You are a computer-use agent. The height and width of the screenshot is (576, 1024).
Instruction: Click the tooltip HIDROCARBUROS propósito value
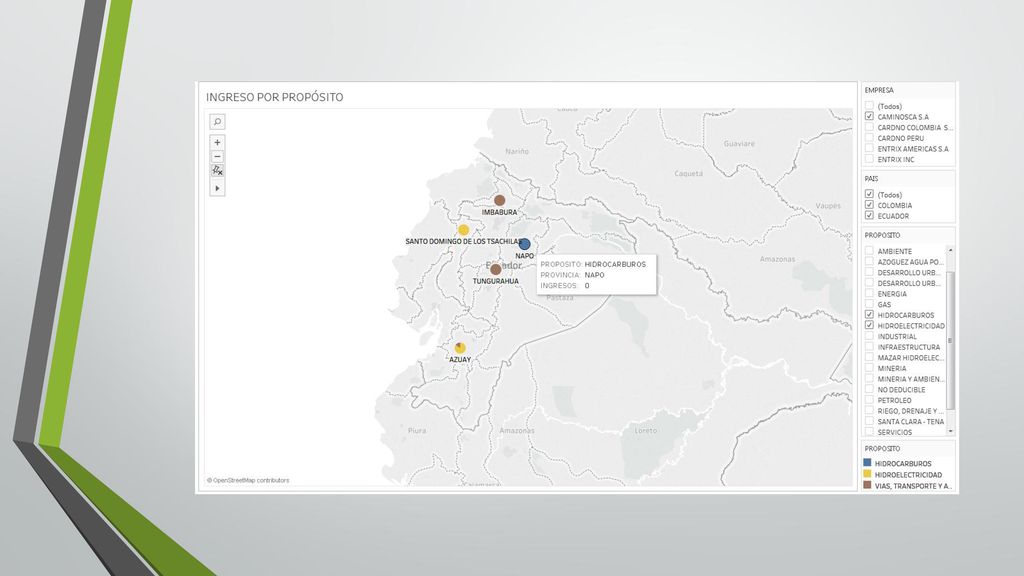pos(615,264)
